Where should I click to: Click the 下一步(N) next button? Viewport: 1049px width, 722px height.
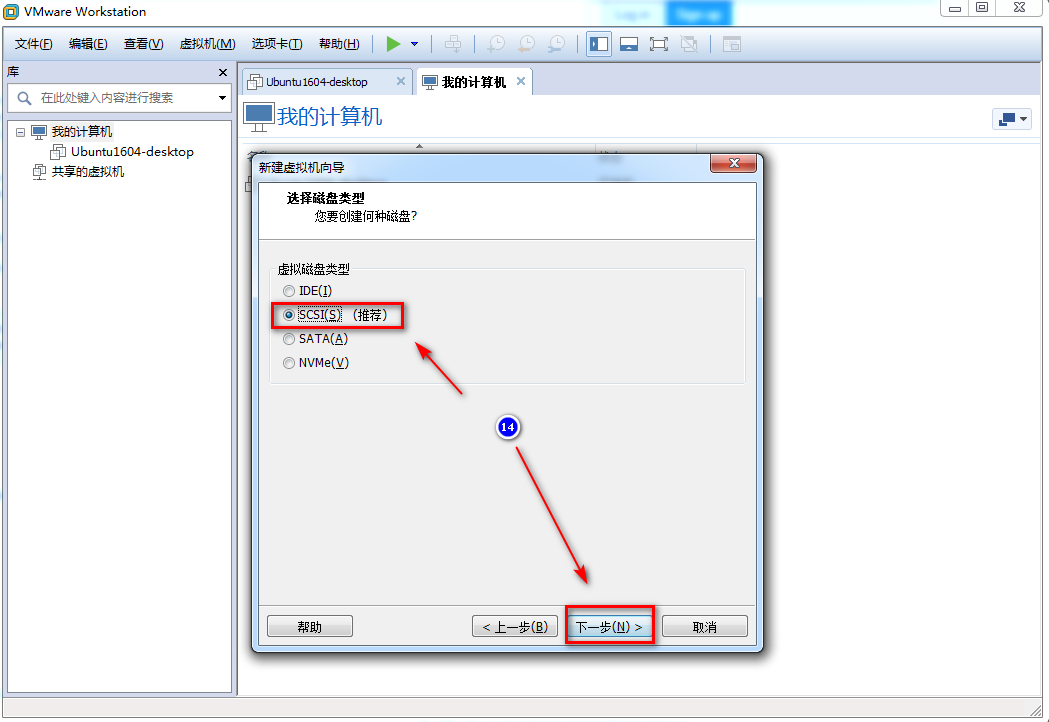609,627
